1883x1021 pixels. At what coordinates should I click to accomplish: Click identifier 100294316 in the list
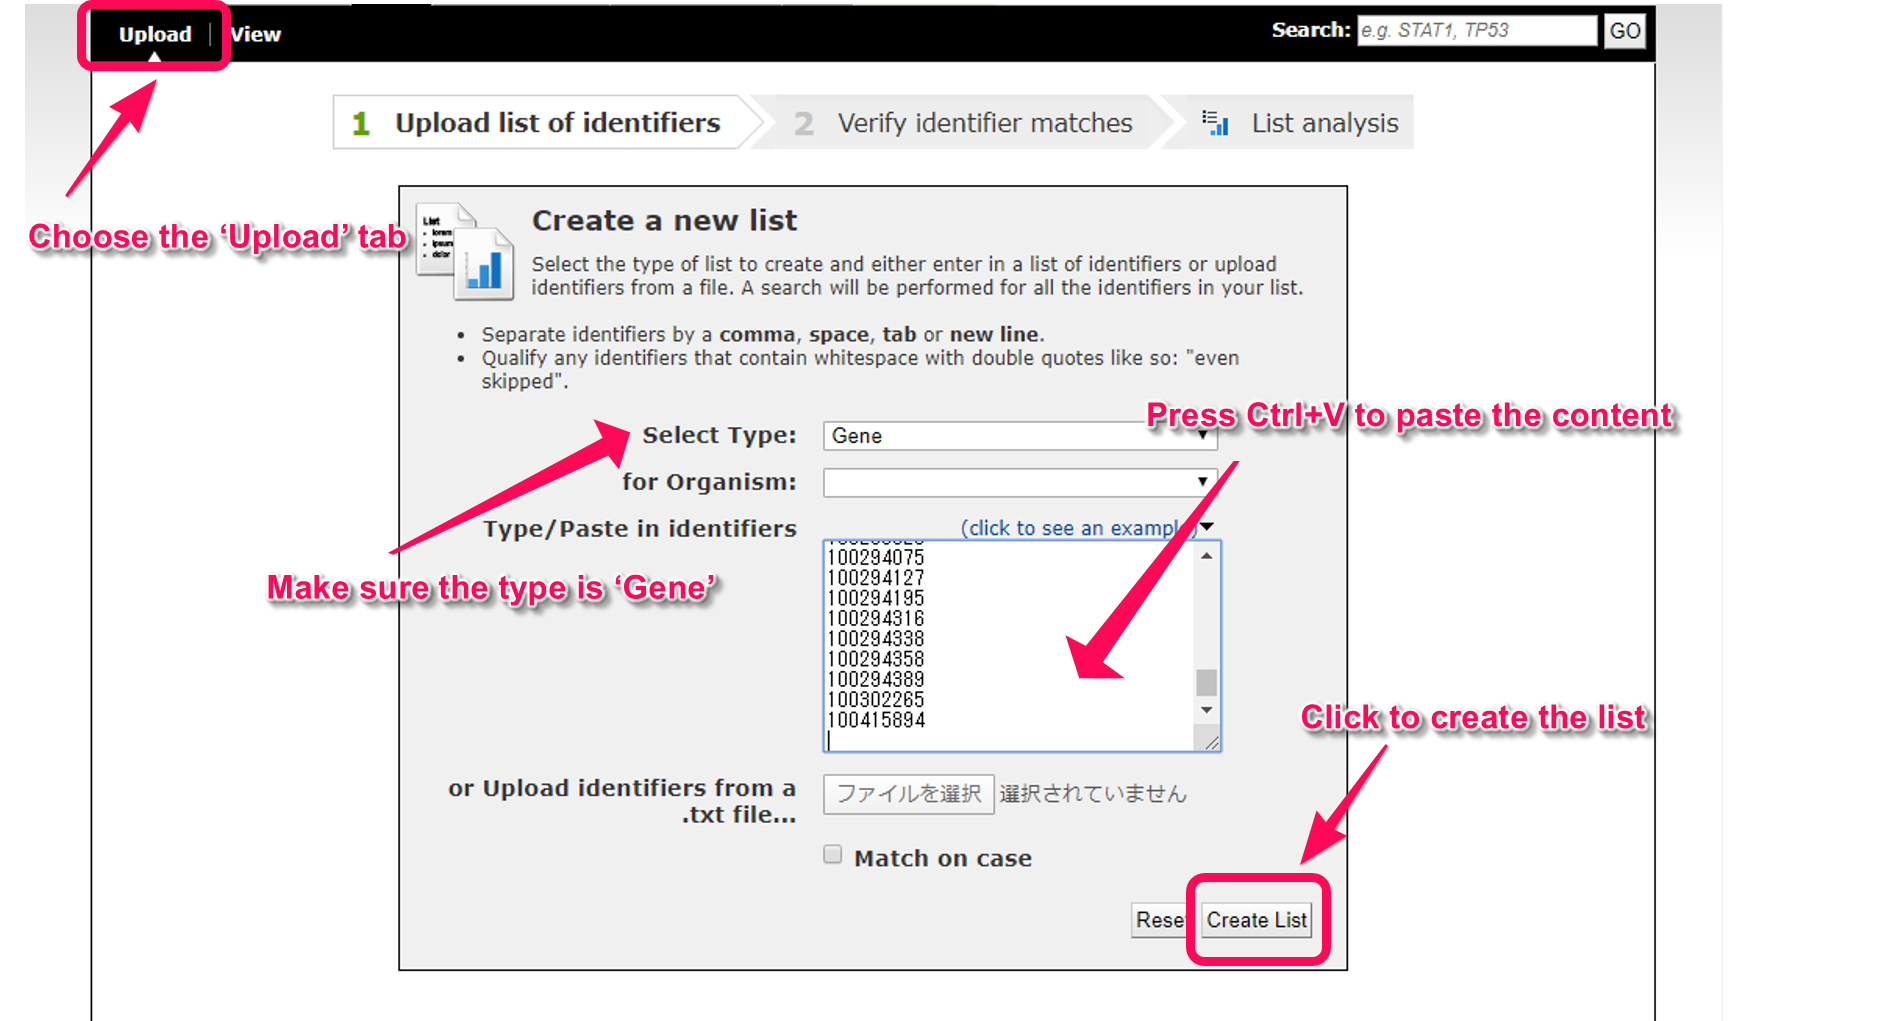click(876, 619)
